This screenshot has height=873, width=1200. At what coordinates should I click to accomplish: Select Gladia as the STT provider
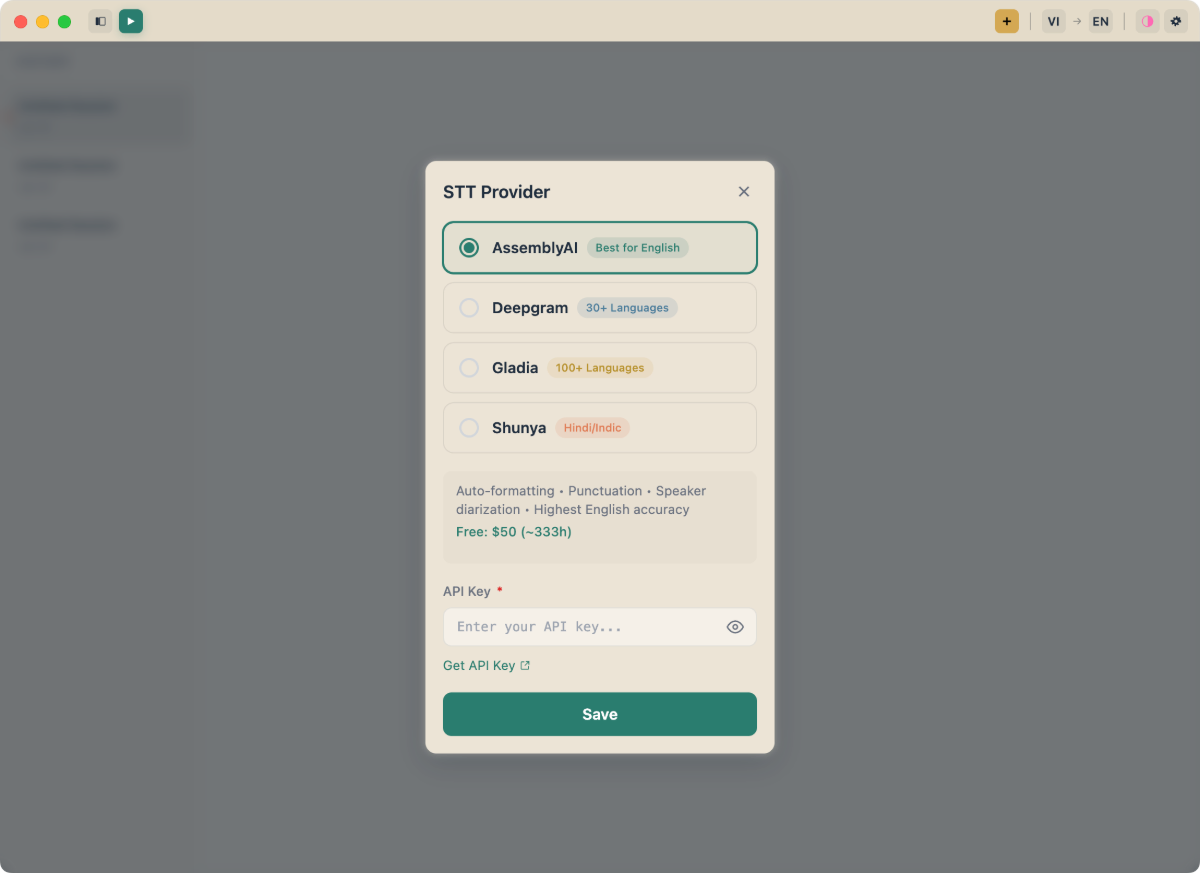point(469,367)
